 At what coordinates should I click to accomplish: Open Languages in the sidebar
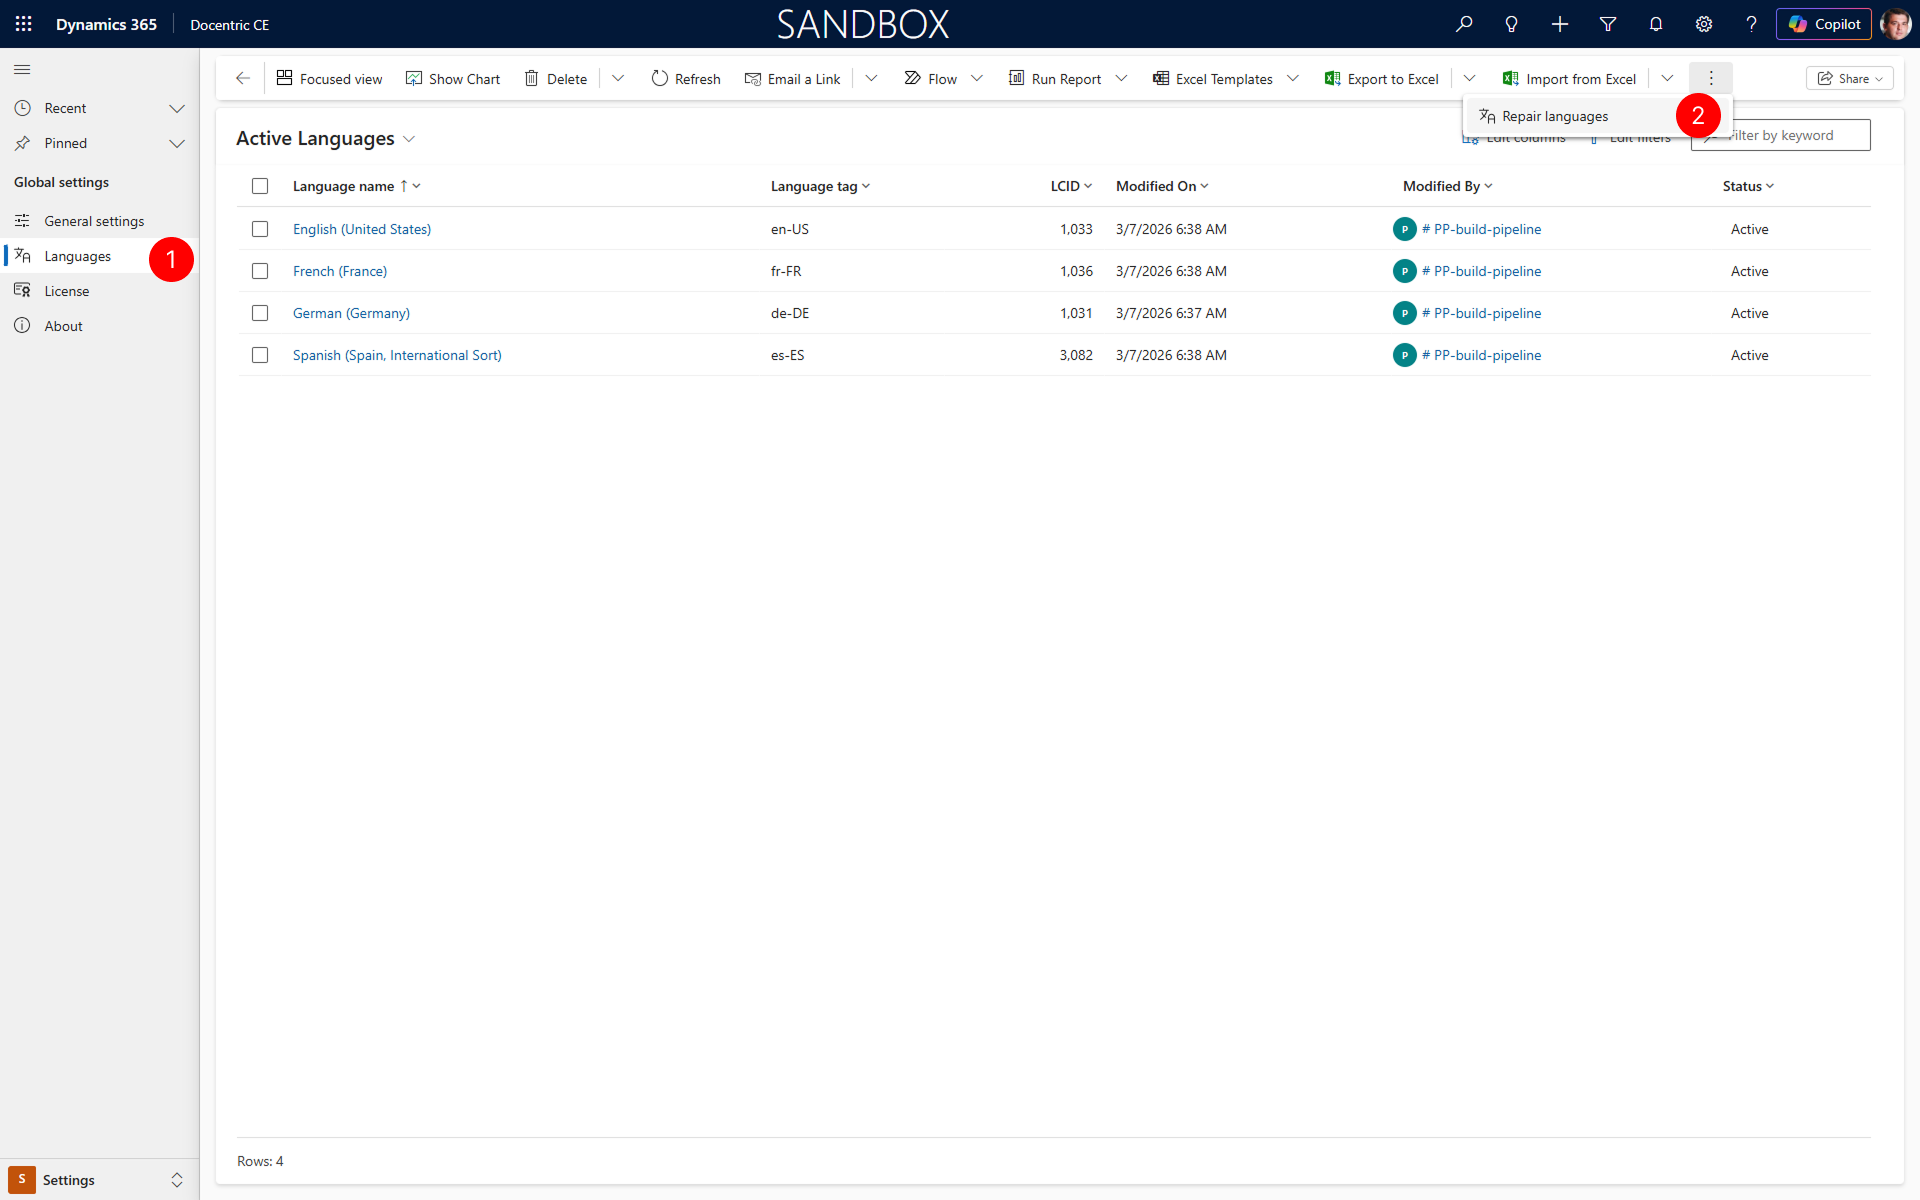pos(100,256)
